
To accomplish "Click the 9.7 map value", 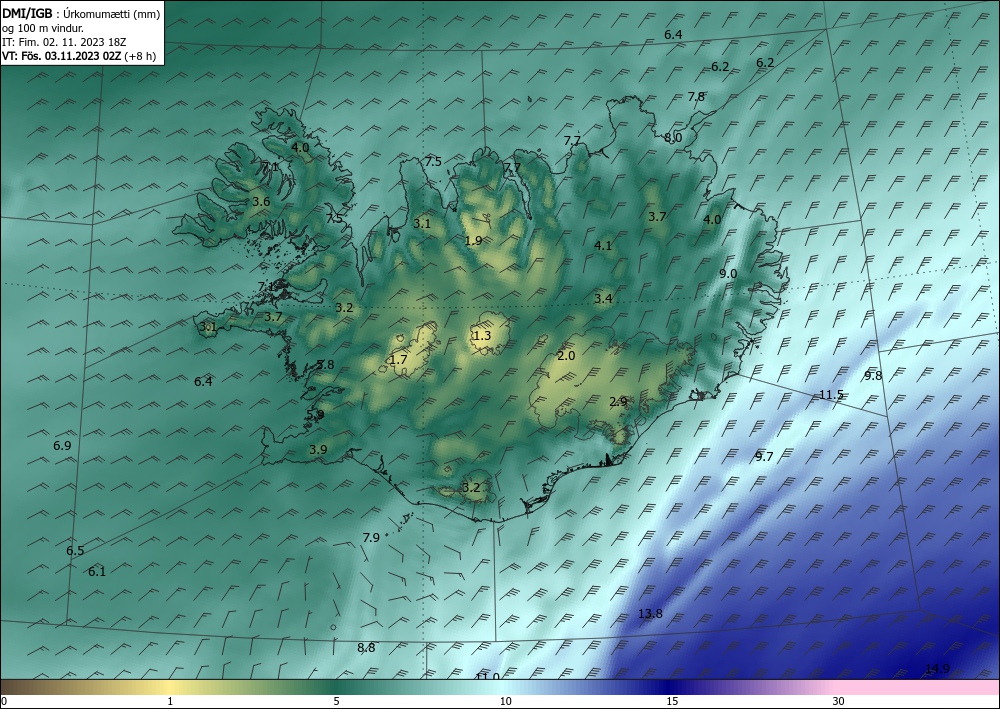I will click(x=764, y=457).
